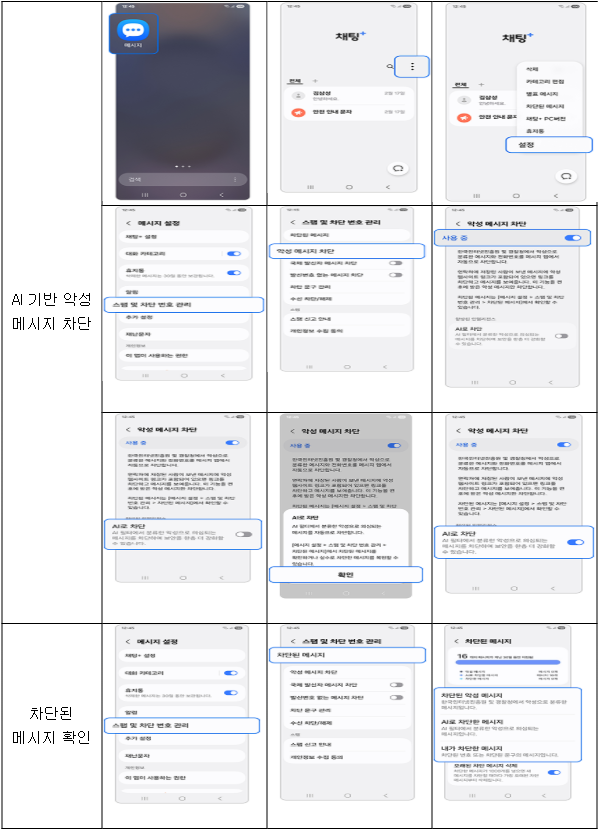Go back from 메시지 설정 in the 차단된 메시지 확인 section
Viewport: 601px width, 831px height.
(x=128, y=642)
